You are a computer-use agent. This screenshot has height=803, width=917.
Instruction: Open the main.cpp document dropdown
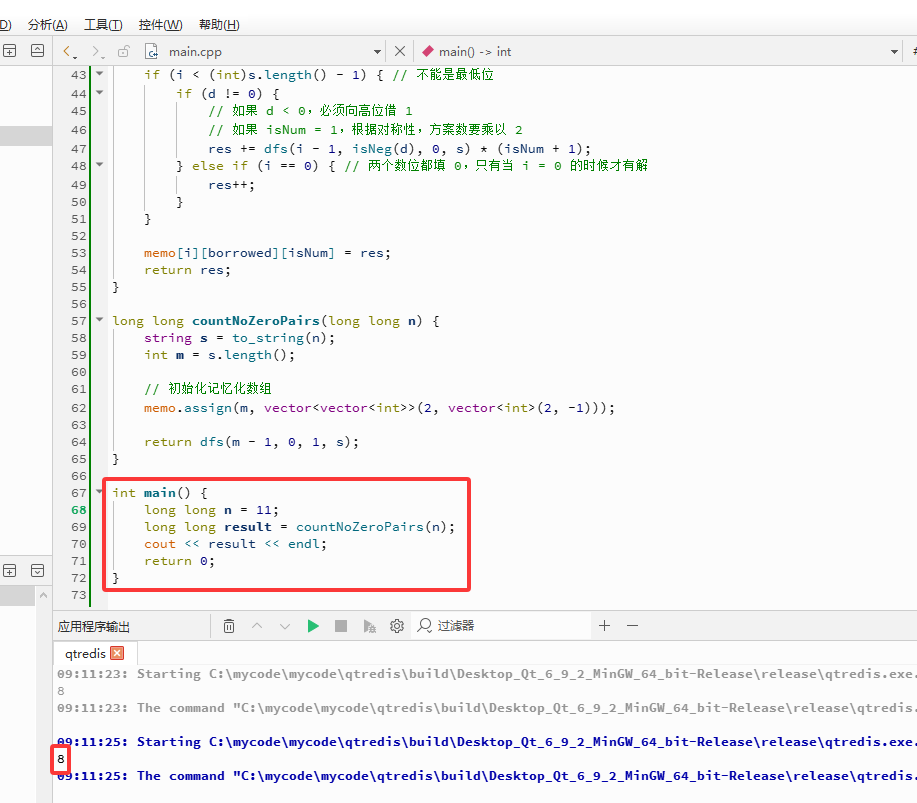377,52
